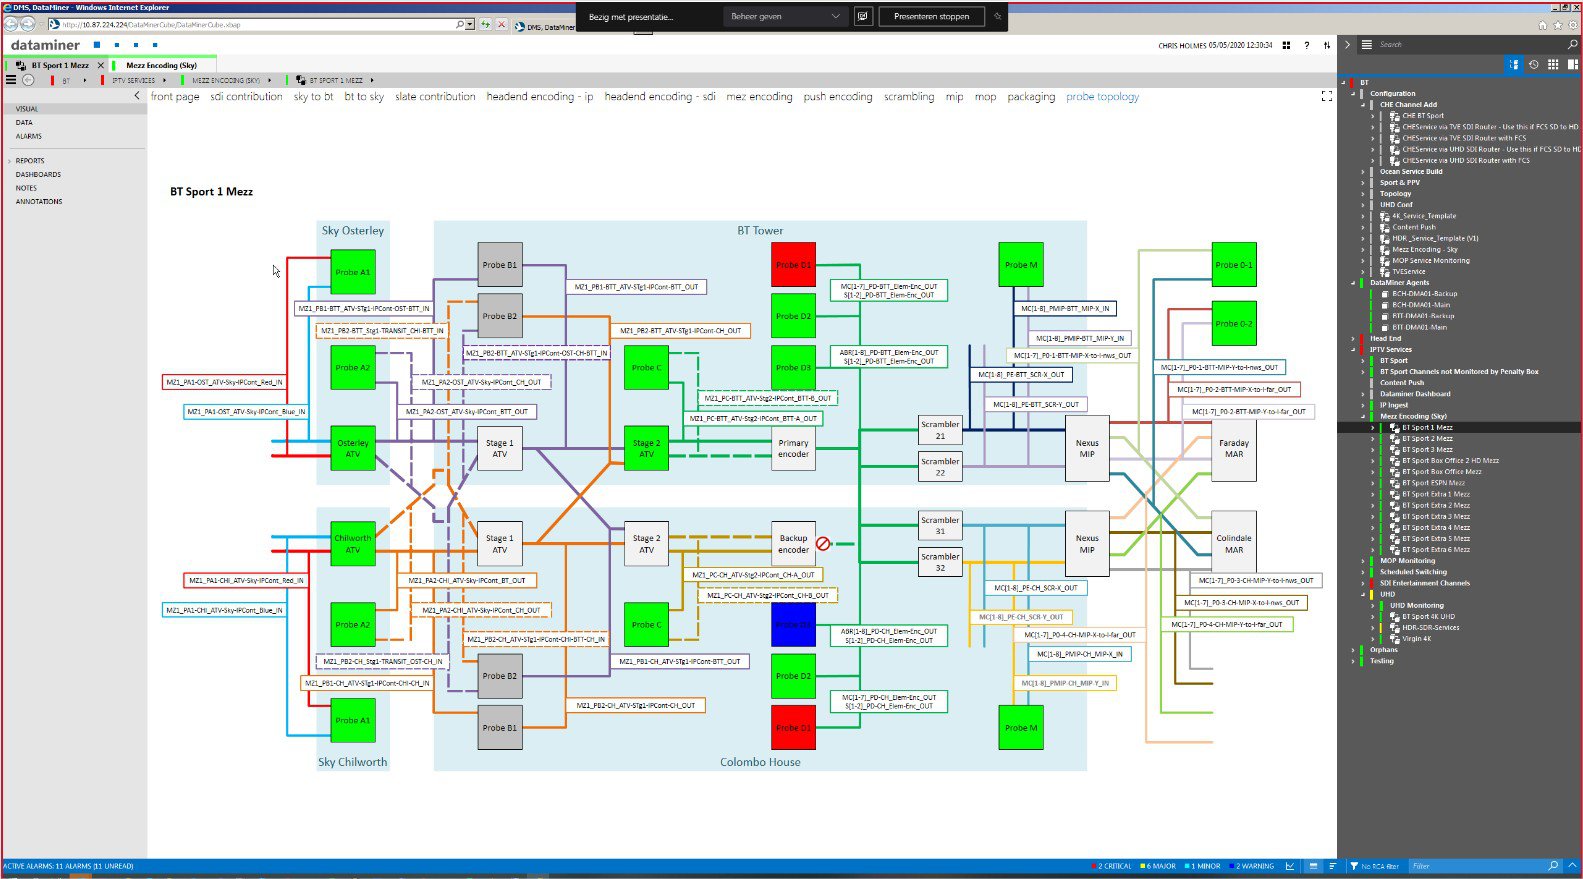Viewport: 1583px width, 879px height.
Task: Open the address bar dropdown arrow
Action: click(470, 24)
